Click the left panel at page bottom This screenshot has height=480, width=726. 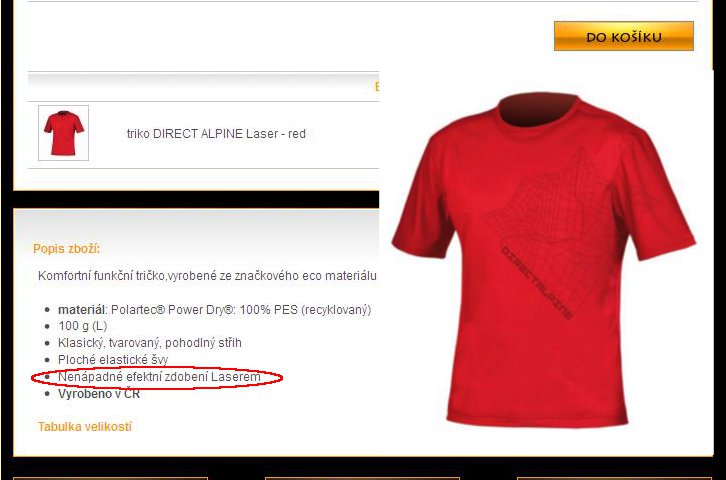tap(110, 479)
